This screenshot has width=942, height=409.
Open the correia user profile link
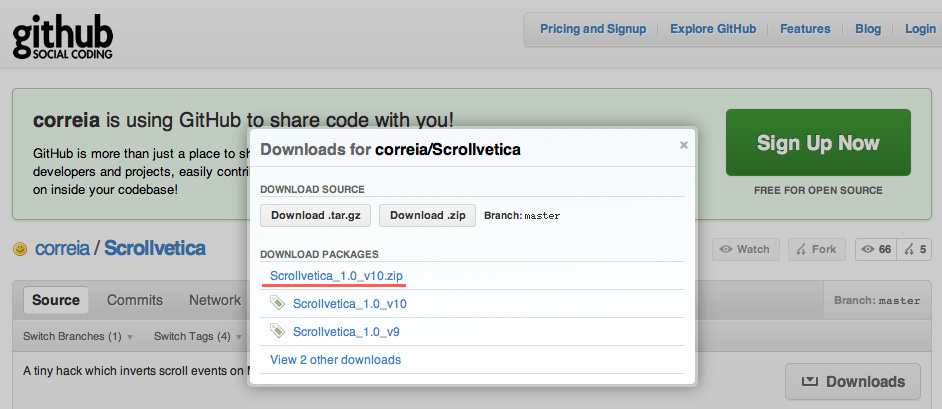(62, 248)
